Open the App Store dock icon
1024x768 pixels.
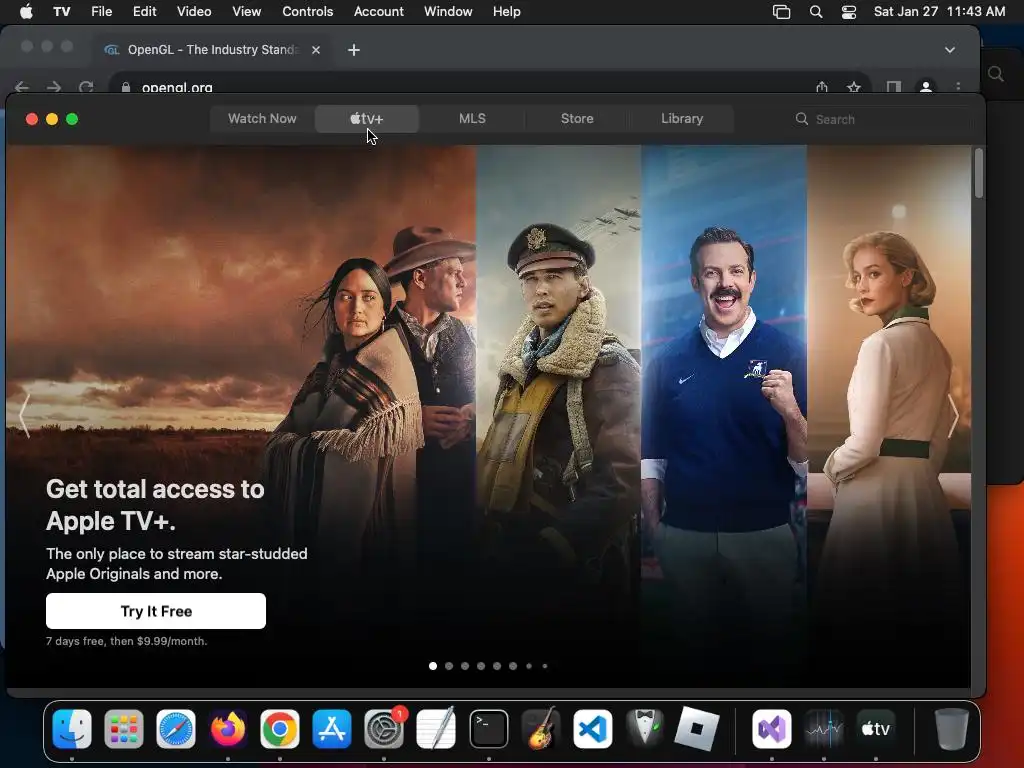pyautogui.click(x=332, y=729)
